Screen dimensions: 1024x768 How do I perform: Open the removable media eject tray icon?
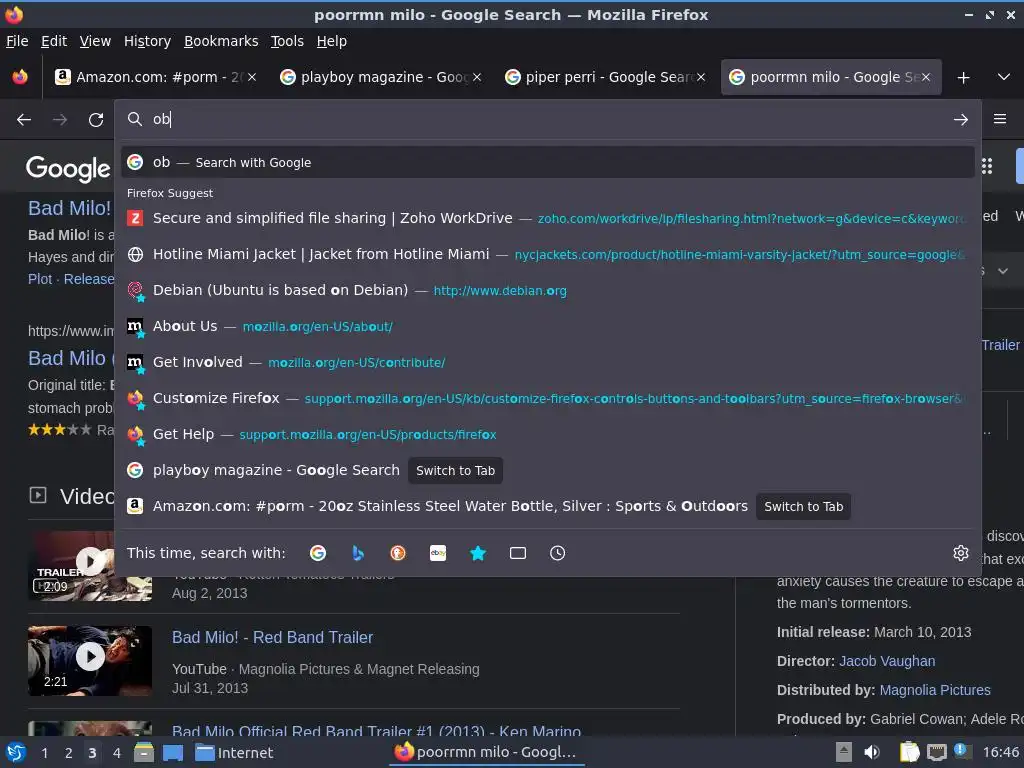[844, 752]
